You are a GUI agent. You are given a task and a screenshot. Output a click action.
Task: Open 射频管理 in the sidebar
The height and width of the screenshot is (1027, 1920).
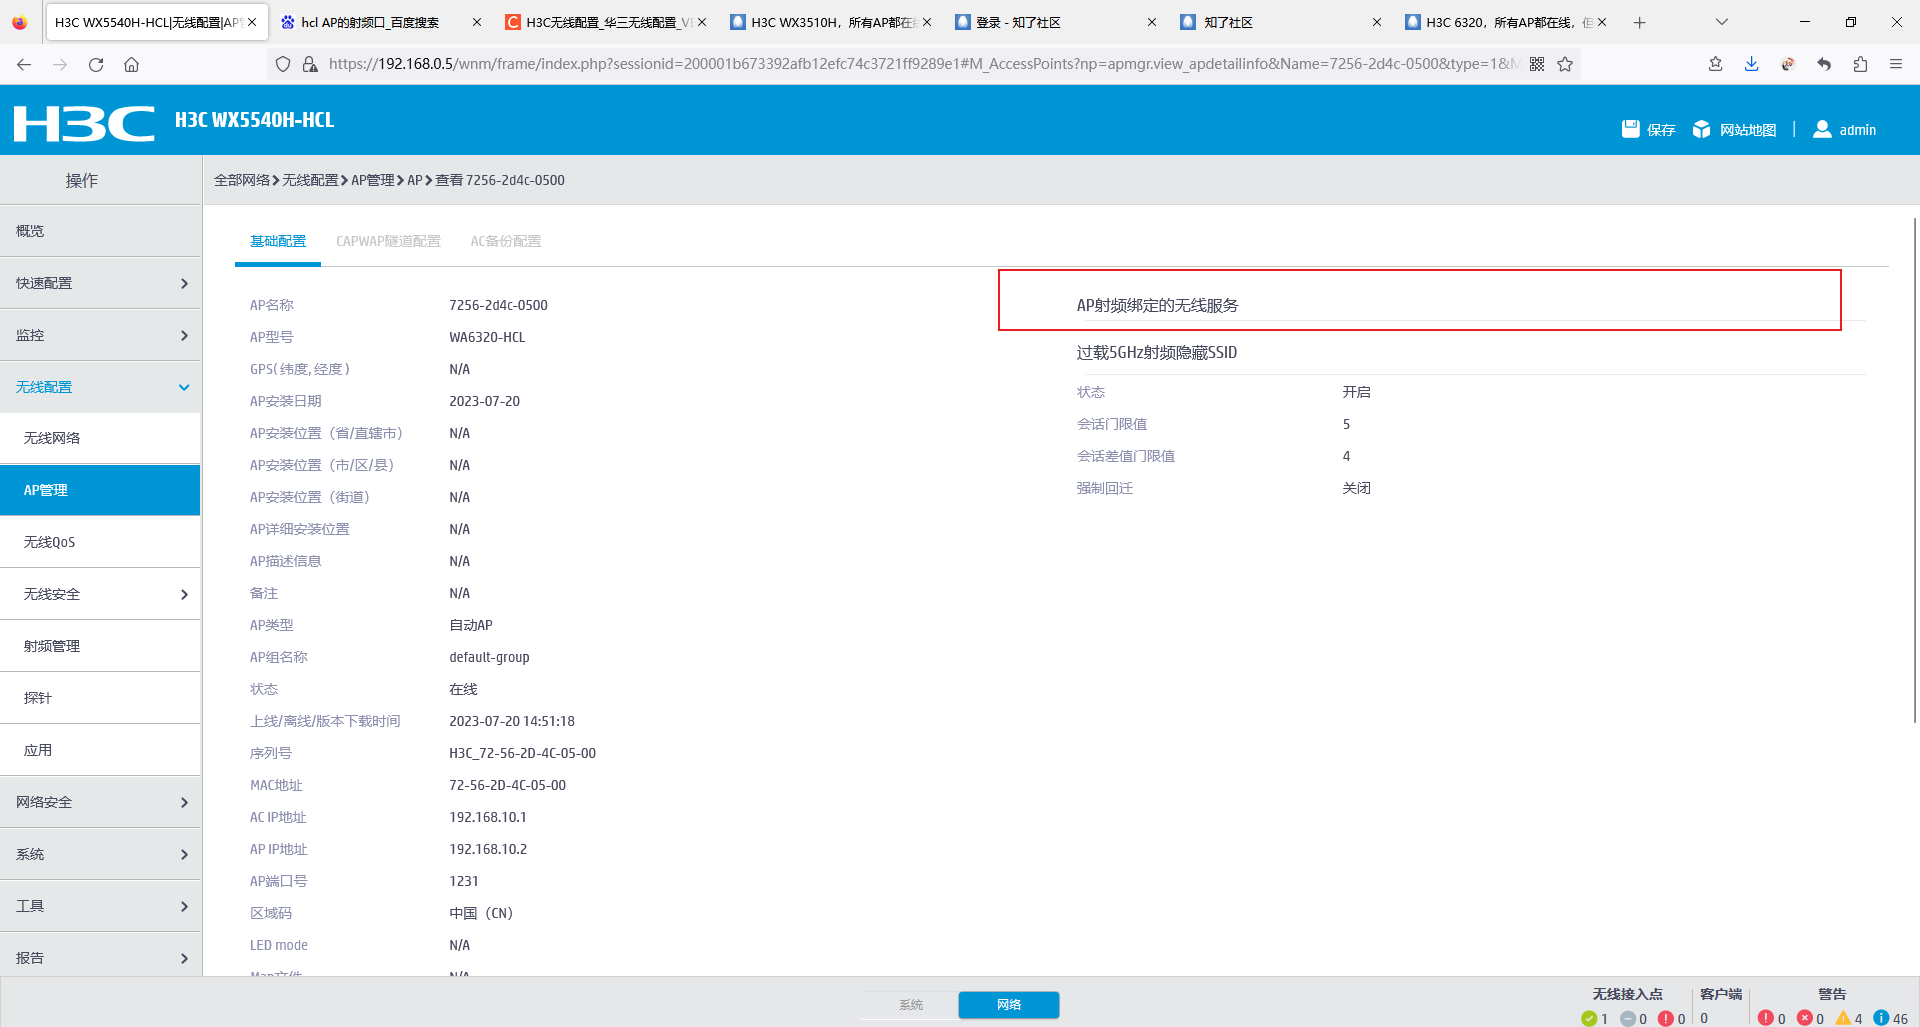pos(100,646)
